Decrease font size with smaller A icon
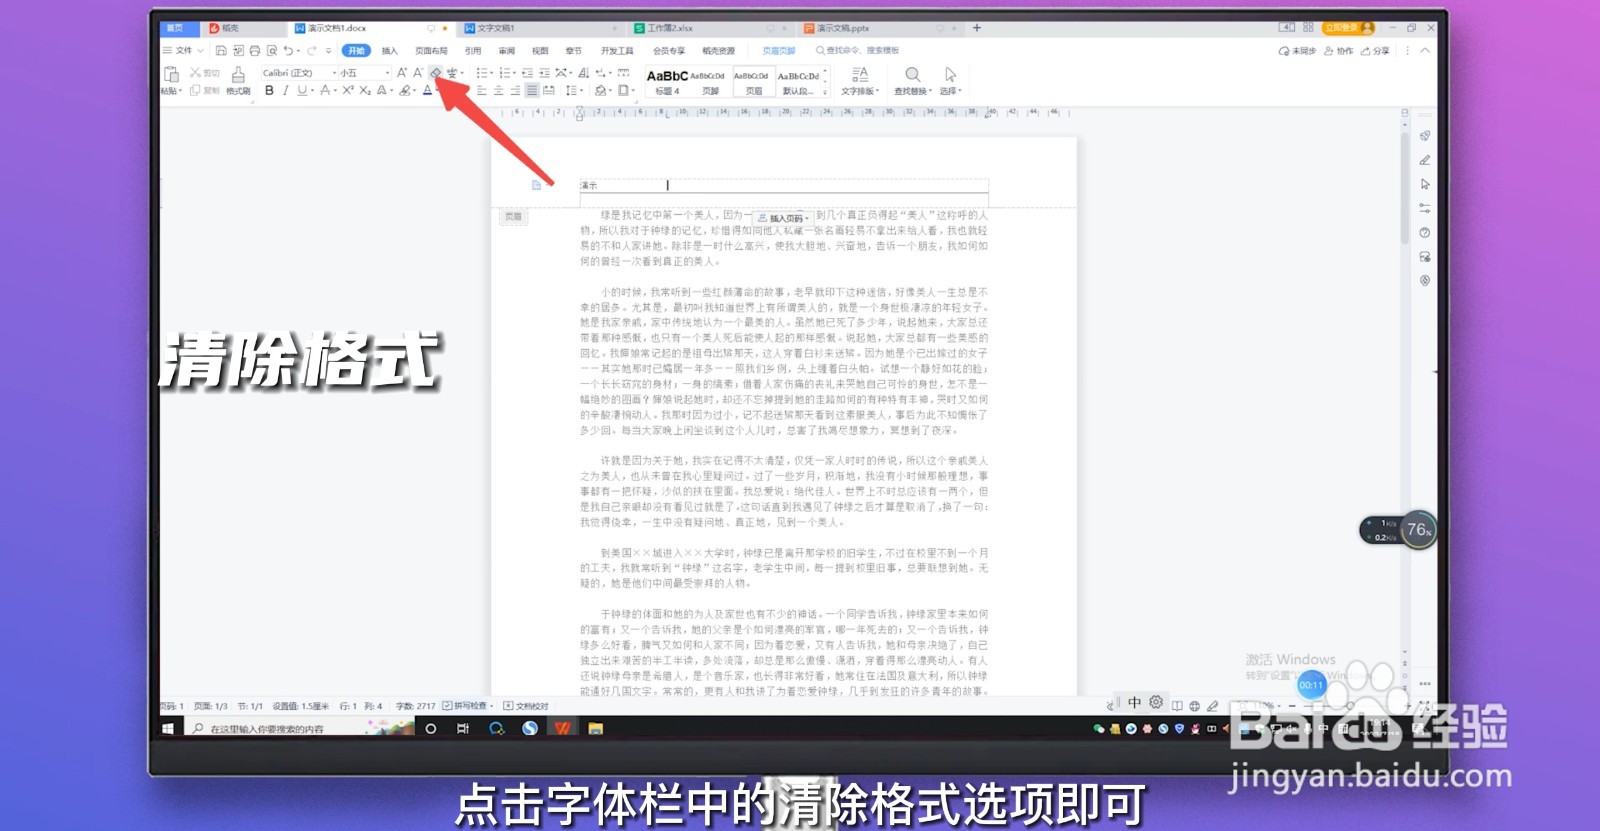 pos(418,72)
